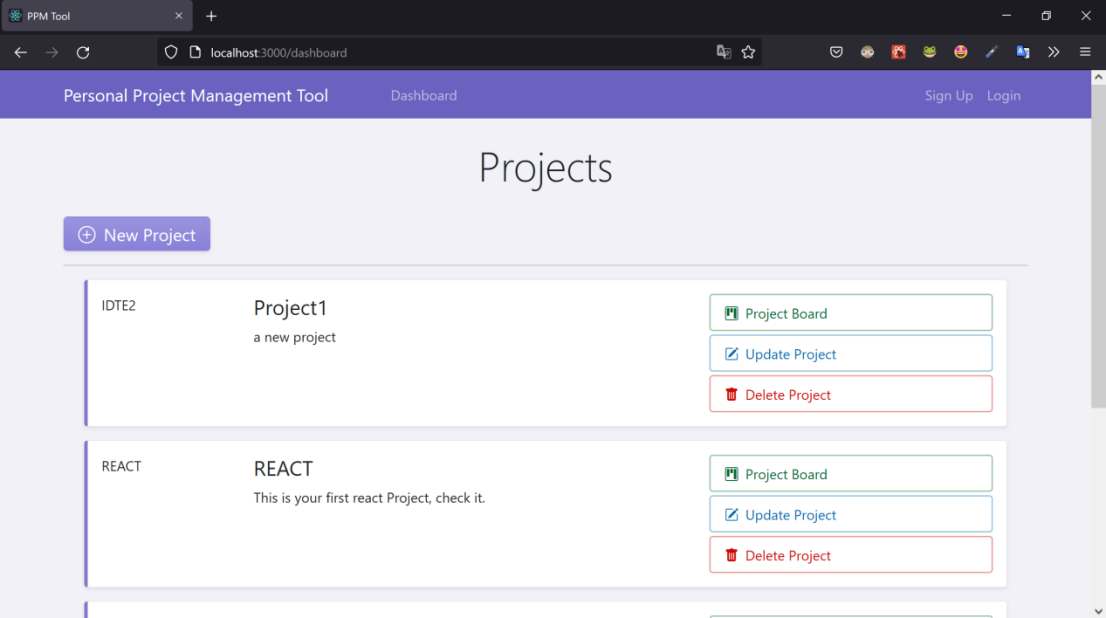Screen dimensions: 1106x618
Task: Click board icon in REACT's Project Board
Action: 731,474
